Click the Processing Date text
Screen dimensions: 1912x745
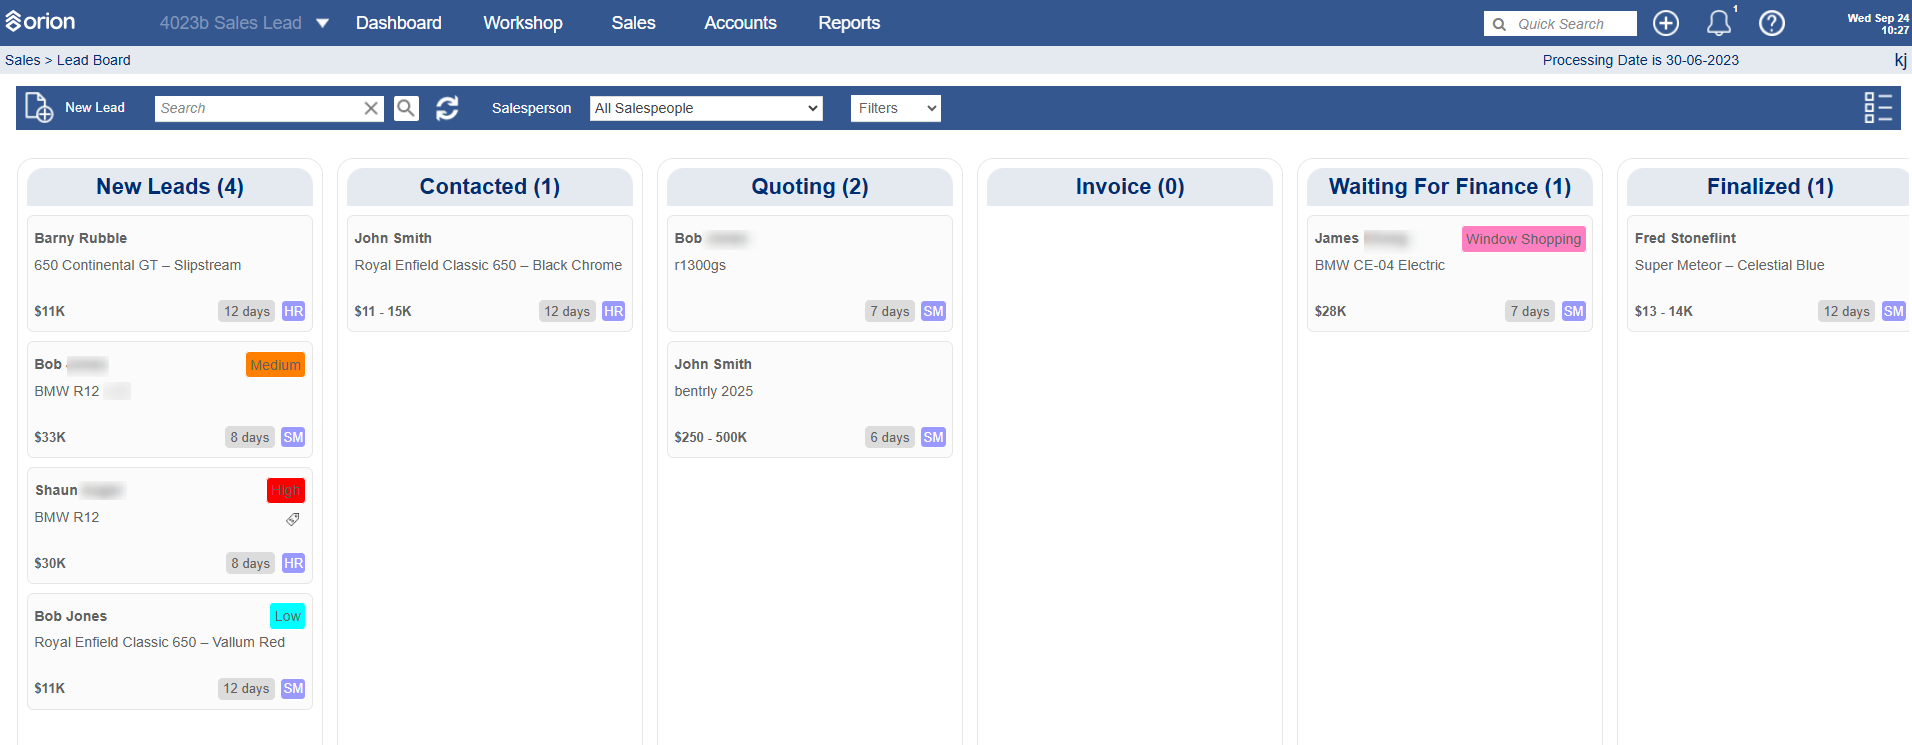click(x=1641, y=60)
